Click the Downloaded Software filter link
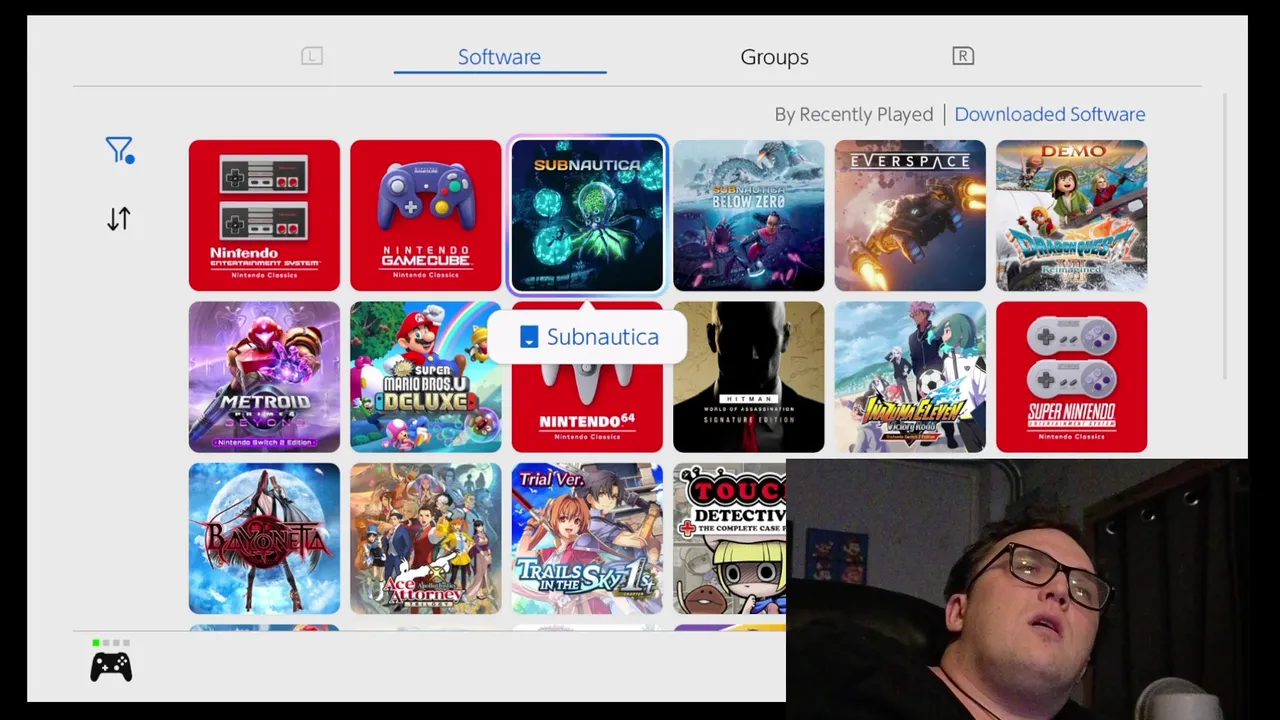The image size is (1280, 720). pos(1050,114)
